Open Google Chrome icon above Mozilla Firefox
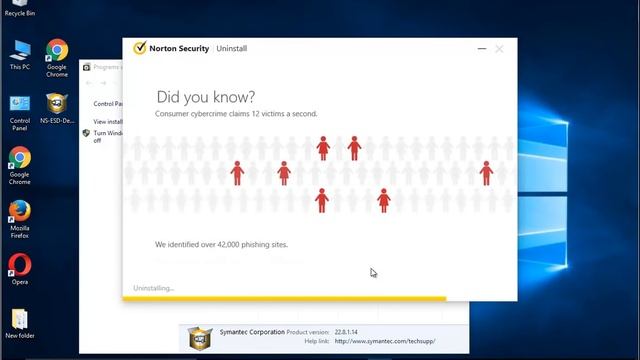 20,165
